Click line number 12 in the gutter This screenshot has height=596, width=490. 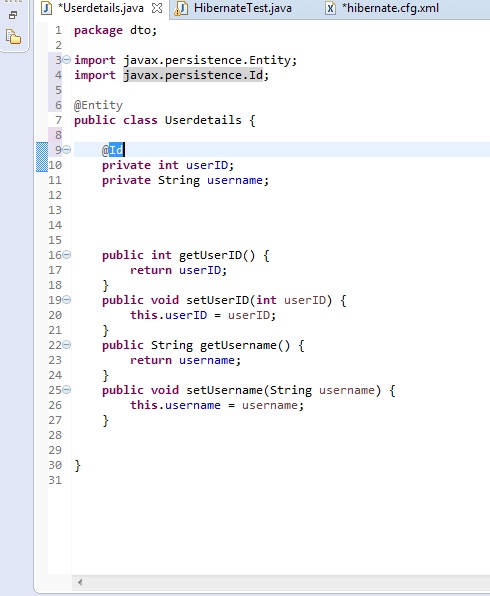point(55,195)
